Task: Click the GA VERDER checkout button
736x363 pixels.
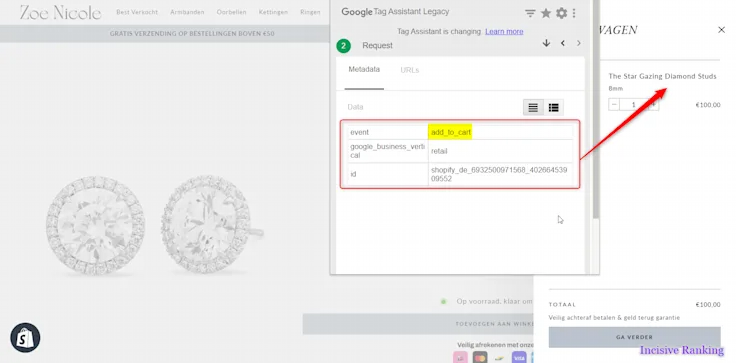Action: pyautogui.click(x=634, y=337)
